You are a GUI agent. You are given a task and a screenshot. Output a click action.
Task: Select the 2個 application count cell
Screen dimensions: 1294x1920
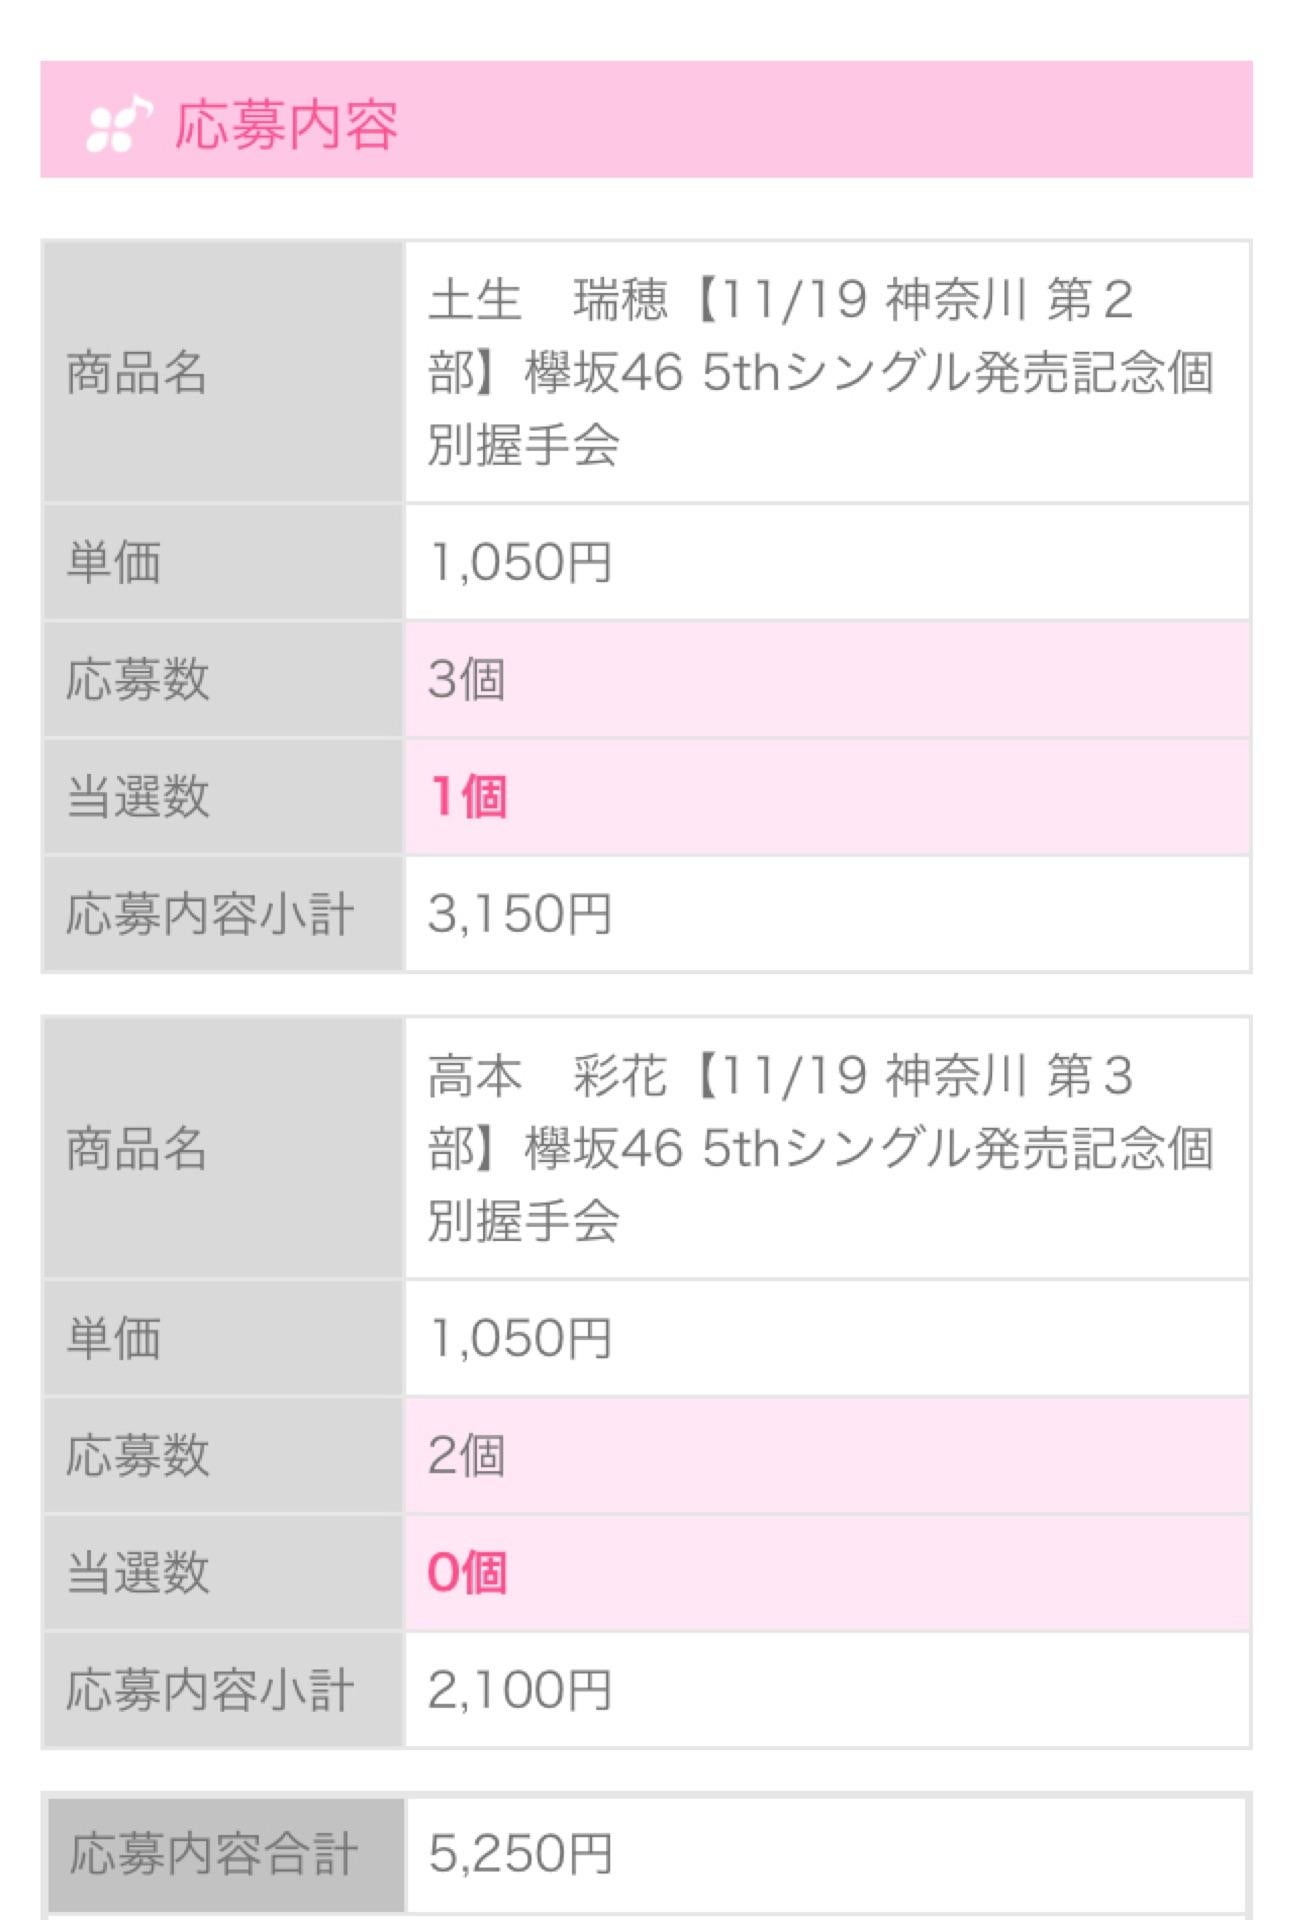coord(466,1455)
